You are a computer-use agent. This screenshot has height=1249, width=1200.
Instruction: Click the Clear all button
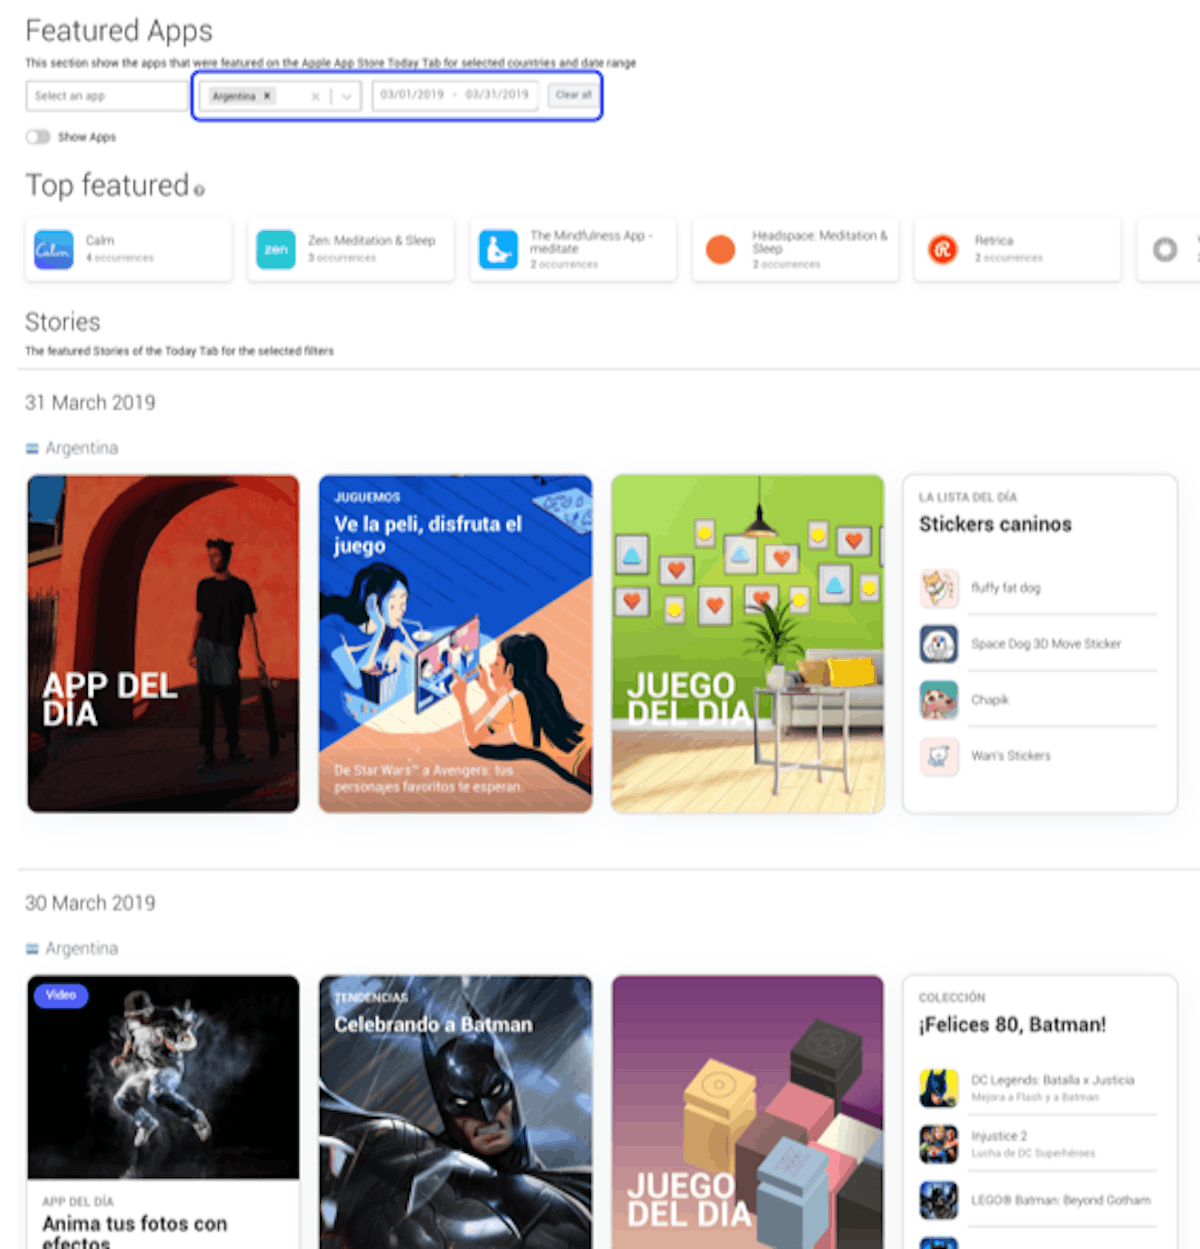[573, 95]
